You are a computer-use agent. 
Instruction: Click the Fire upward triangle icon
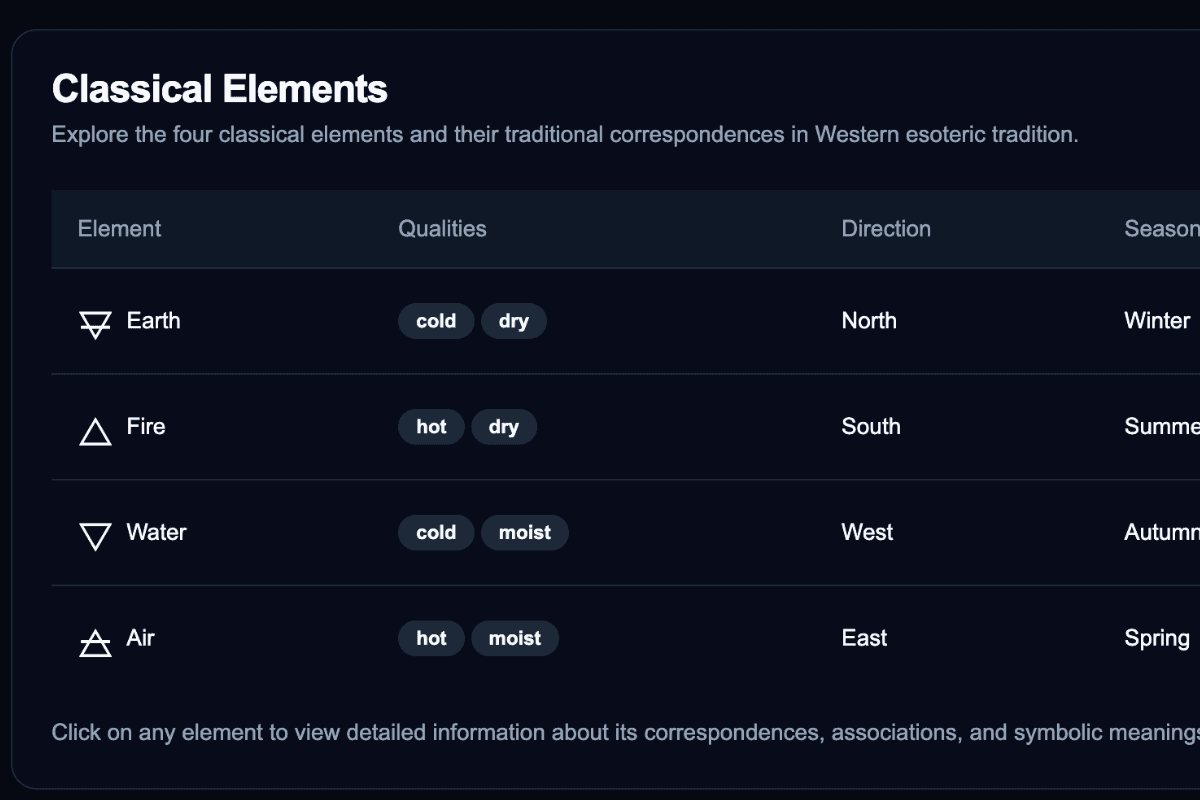95,431
